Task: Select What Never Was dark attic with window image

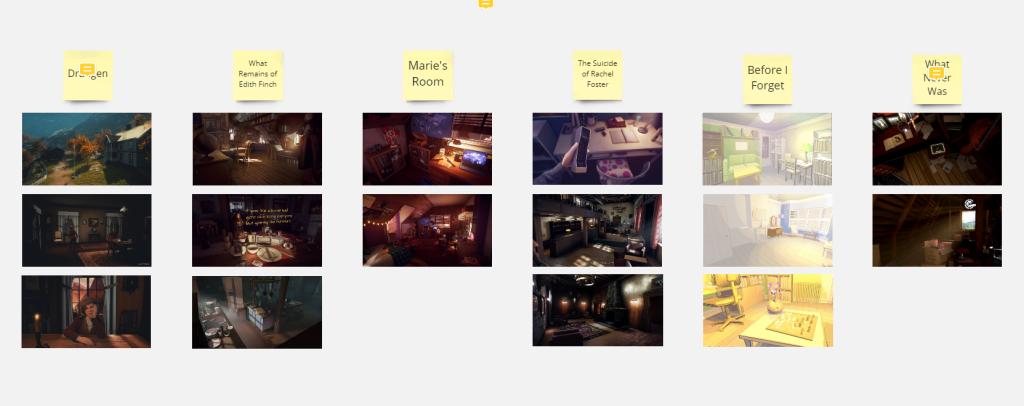Action: tap(937, 230)
